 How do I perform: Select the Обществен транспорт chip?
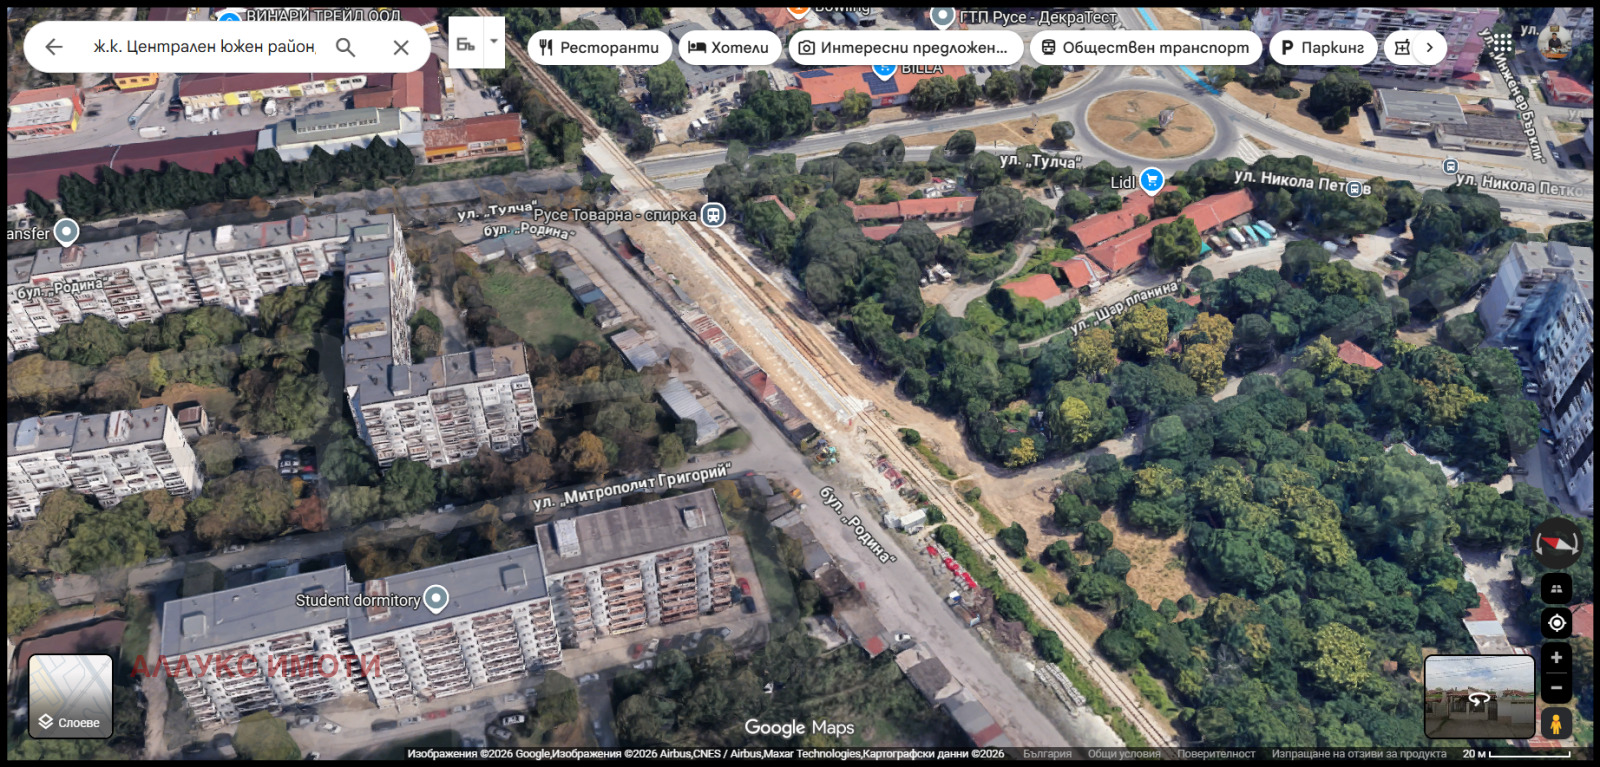[1145, 47]
